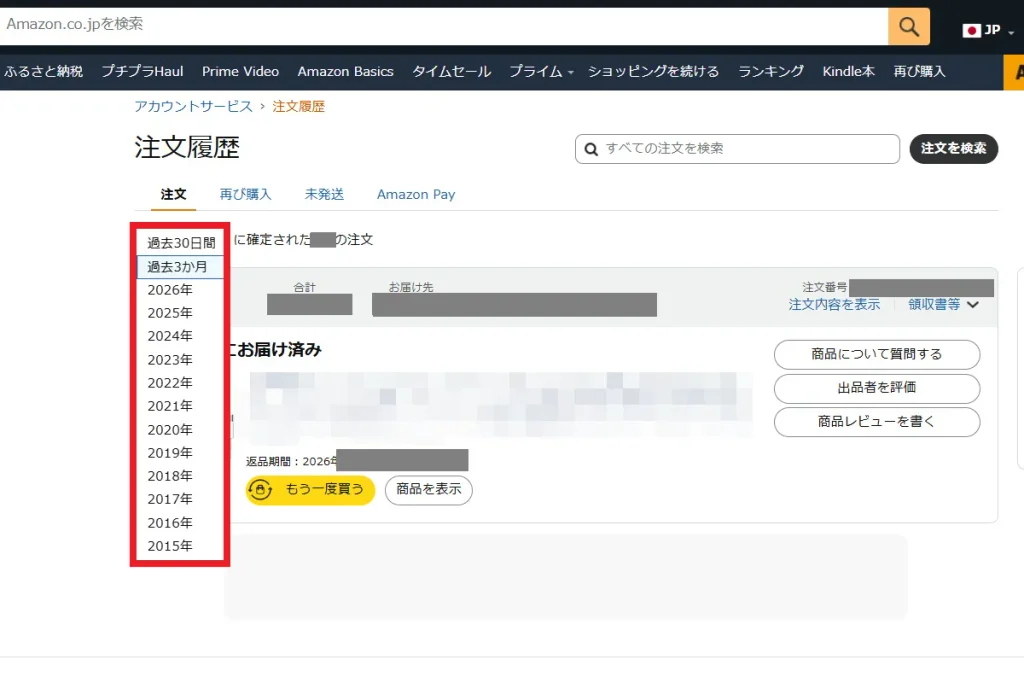Screen dimensions: 1024x683
Task: Switch to 再び購入 tab
Action: (x=246, y=195)
